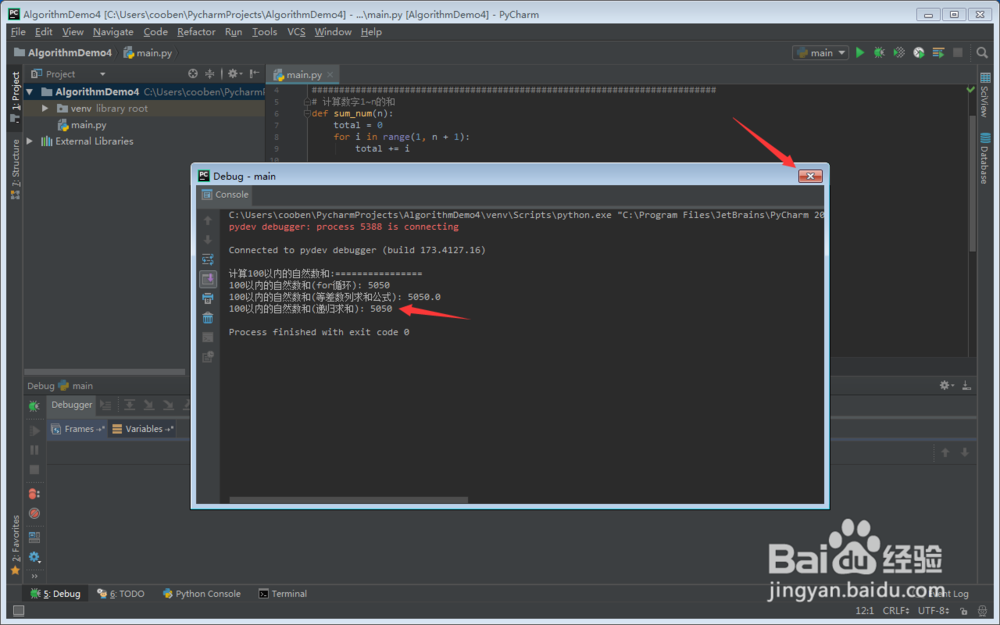Open Search Everywhere magnifier
Viewport: 1000px width, 625px height.
coord(982,53)
